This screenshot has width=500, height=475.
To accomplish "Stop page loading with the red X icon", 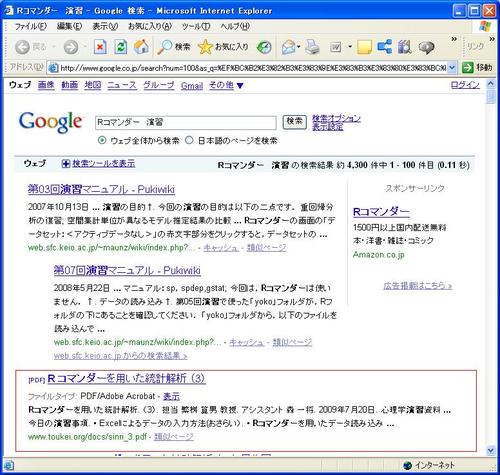I will coord(100,47).
